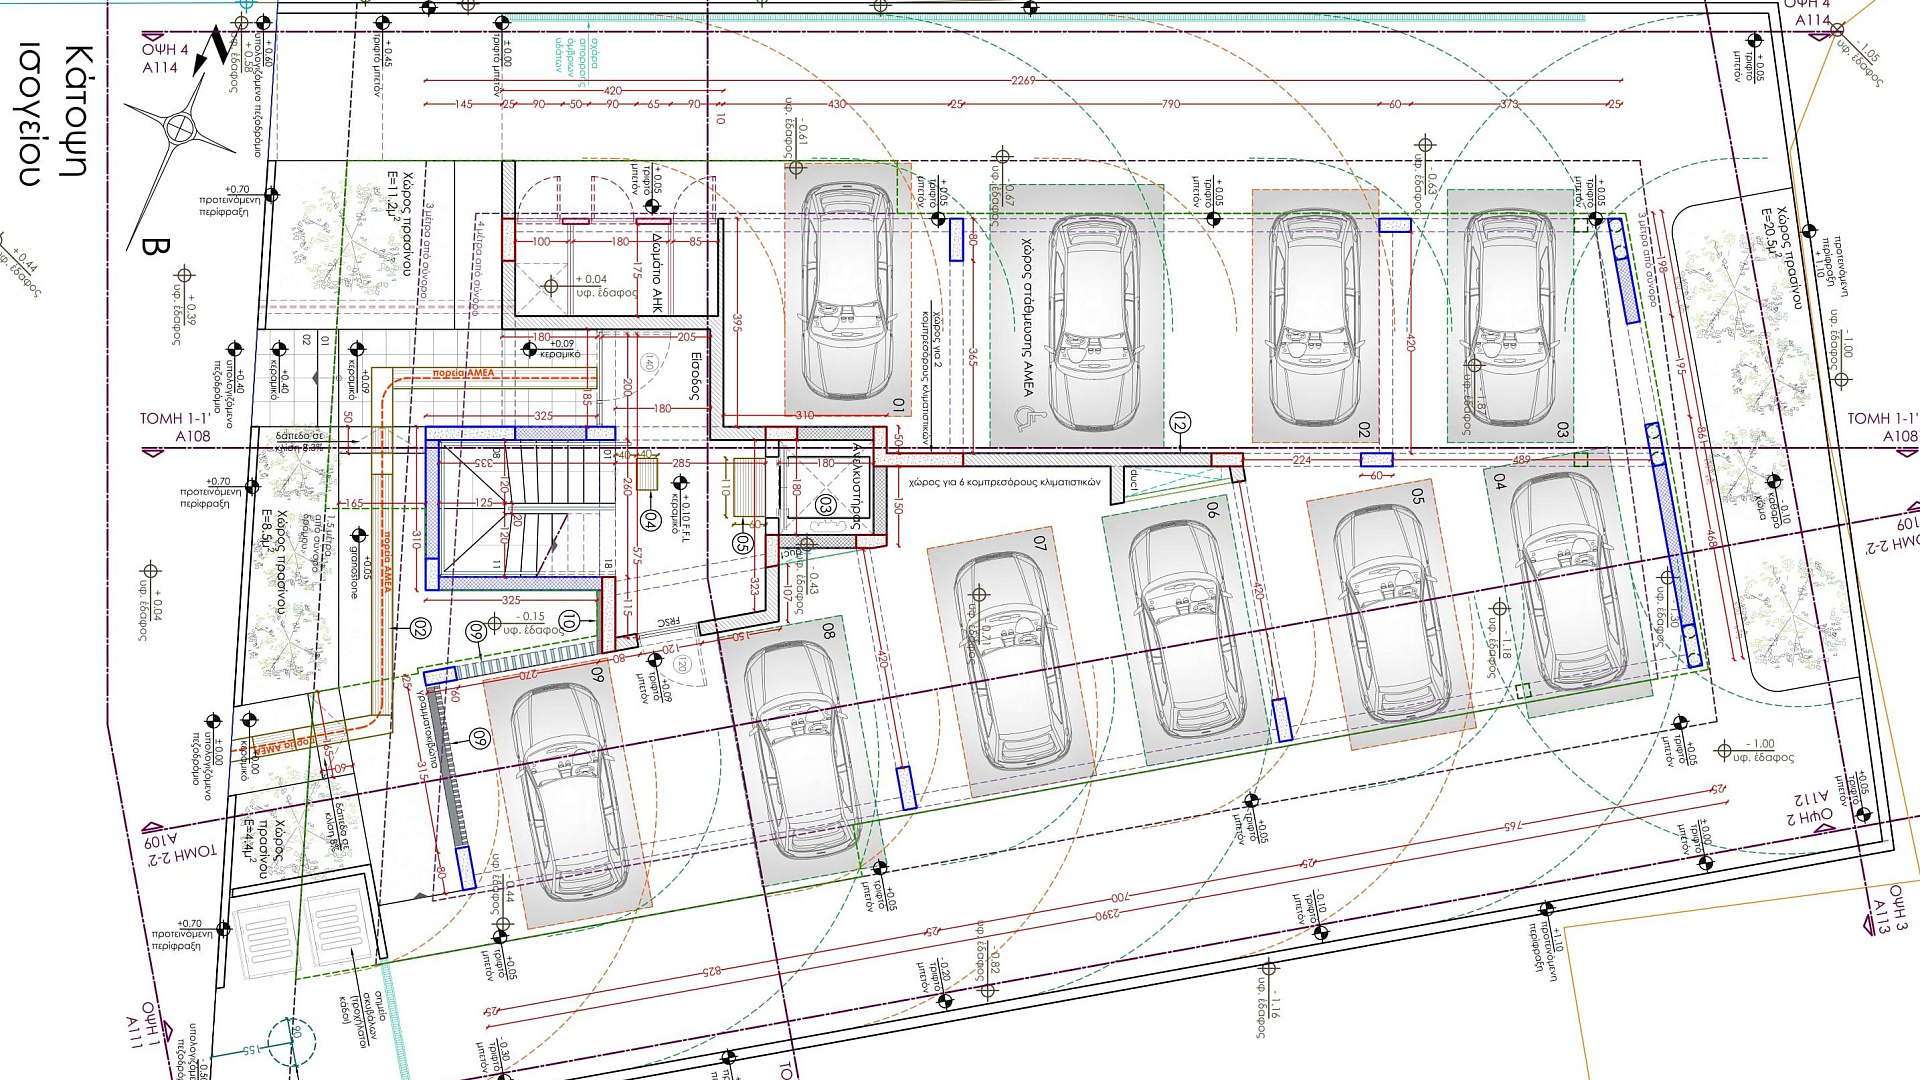Click the car in parking space 06

coord(1190,628)
